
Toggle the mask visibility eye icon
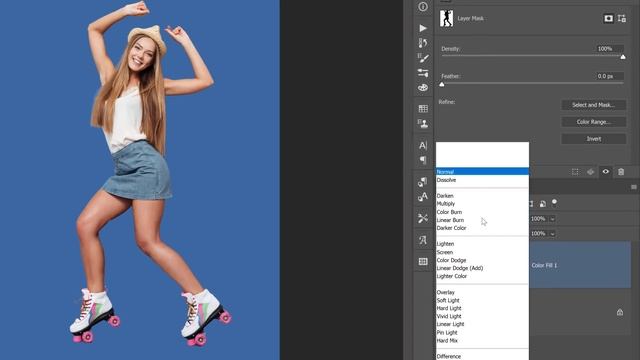coord(606,172)
